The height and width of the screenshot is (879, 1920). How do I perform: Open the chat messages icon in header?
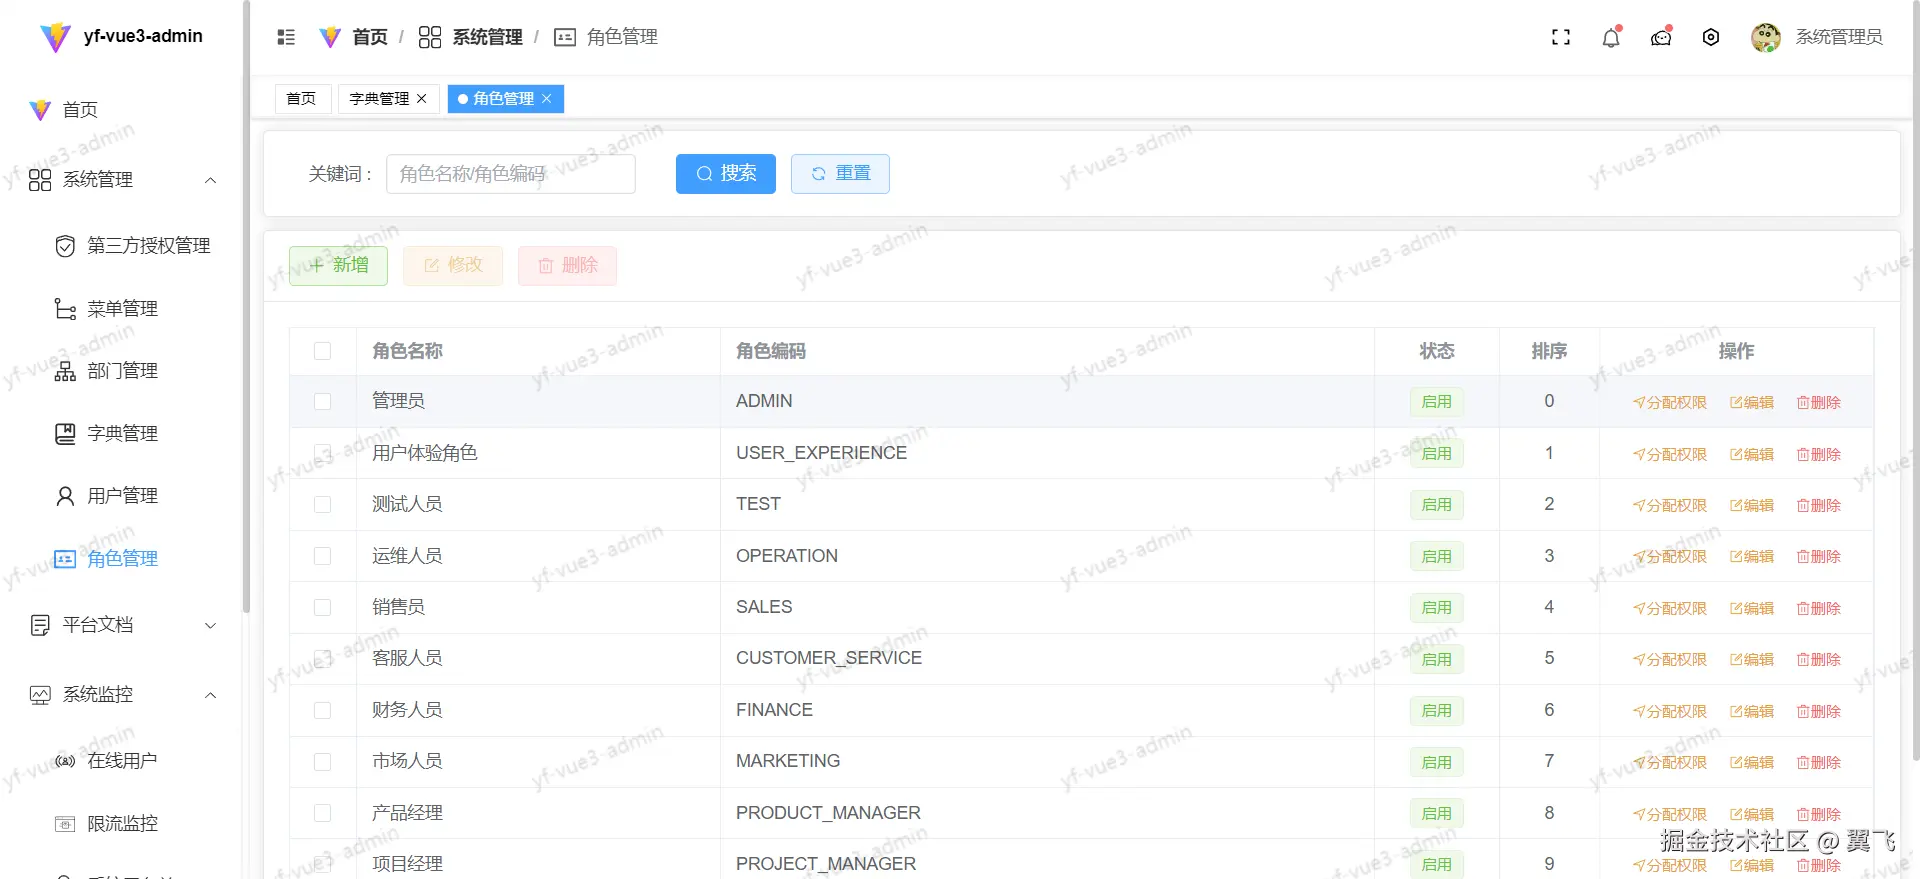1661,37
